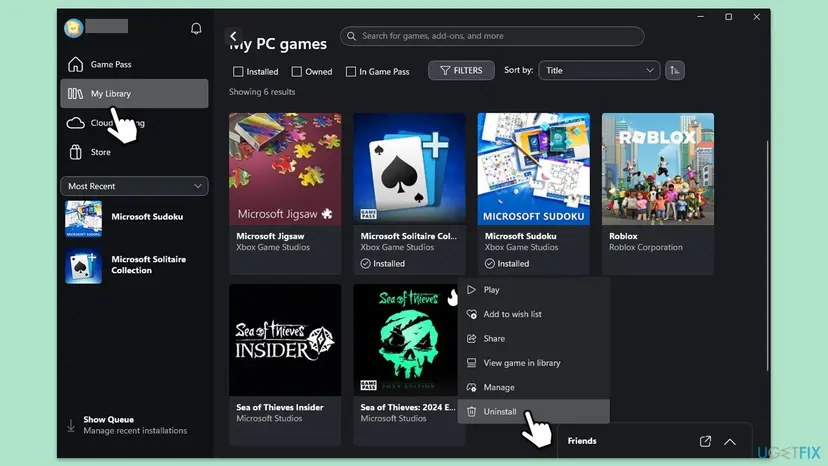
Task: Open Sea of Thieves Insider tile
Action: (285, 365)
